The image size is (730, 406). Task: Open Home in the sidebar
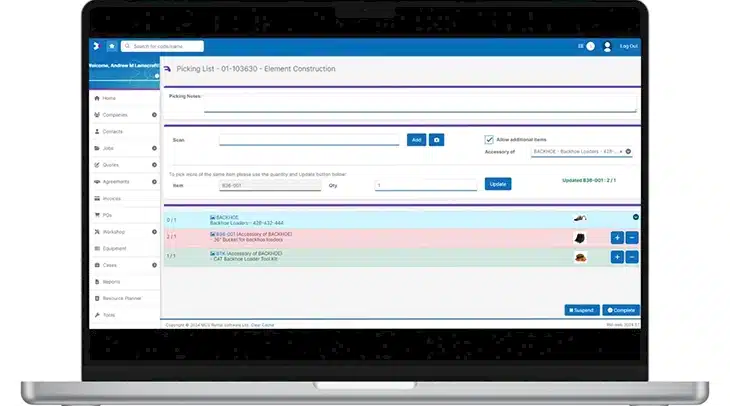tap(109, 98)
